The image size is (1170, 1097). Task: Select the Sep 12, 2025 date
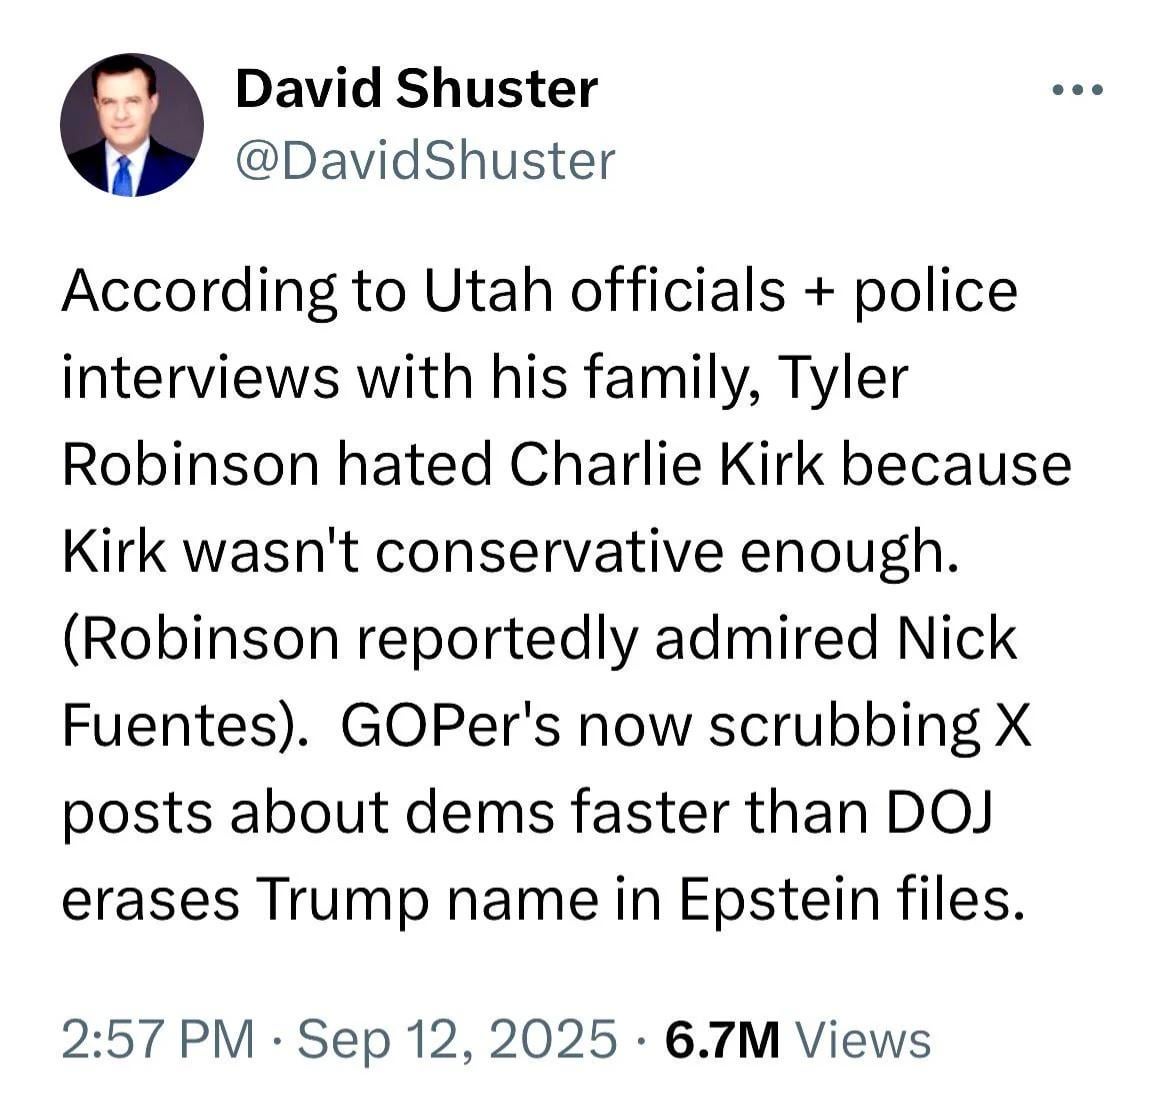457,1038
